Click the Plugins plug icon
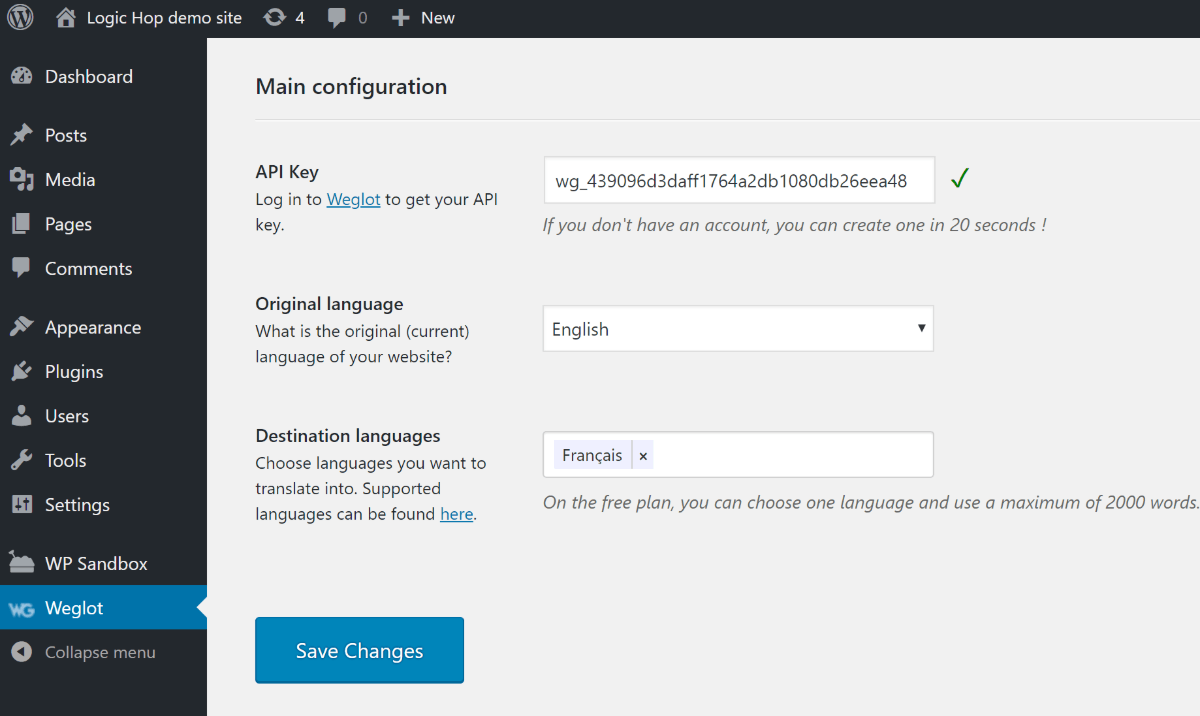This screenshot has height=716, width=1200. (21, 372)
